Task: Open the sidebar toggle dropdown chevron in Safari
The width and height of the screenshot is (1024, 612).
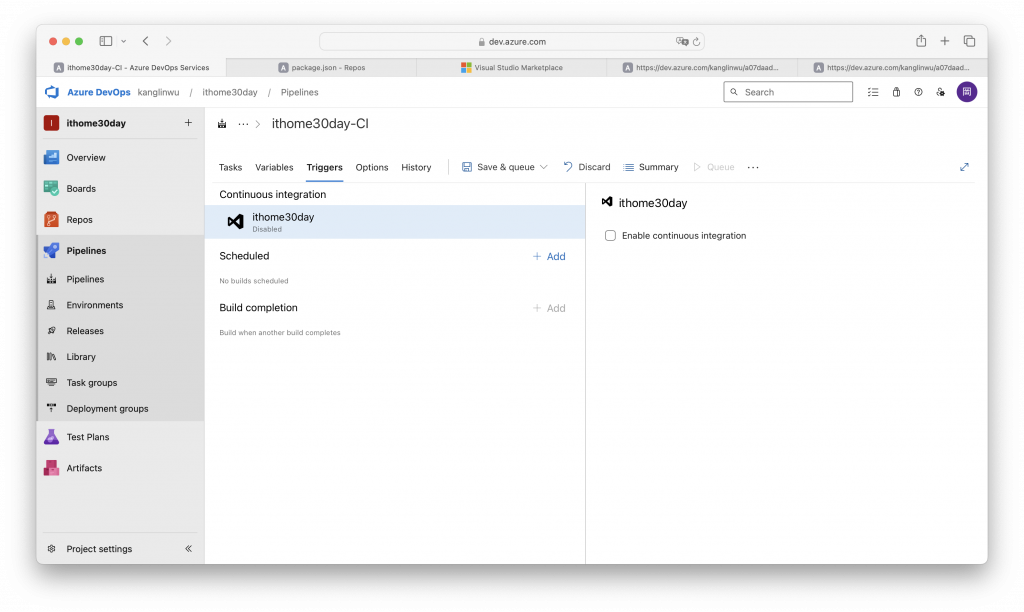Action: point(123,41)
